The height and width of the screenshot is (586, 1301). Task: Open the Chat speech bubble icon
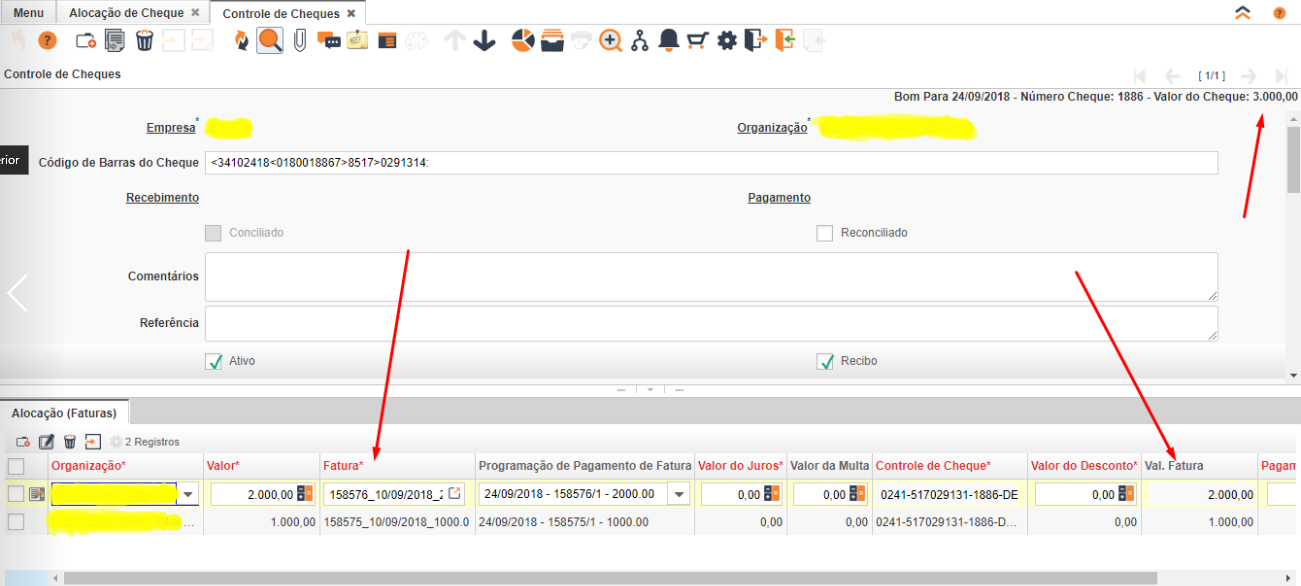point(328,41)
